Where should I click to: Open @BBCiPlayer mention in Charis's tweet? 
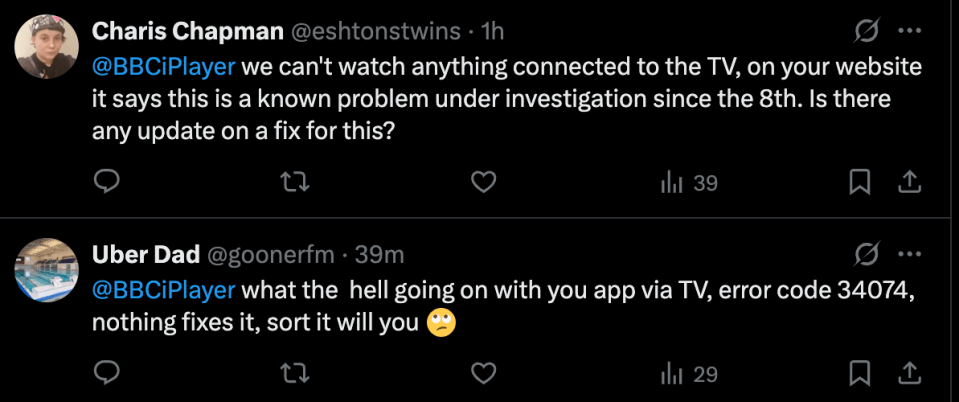[163, 67]
